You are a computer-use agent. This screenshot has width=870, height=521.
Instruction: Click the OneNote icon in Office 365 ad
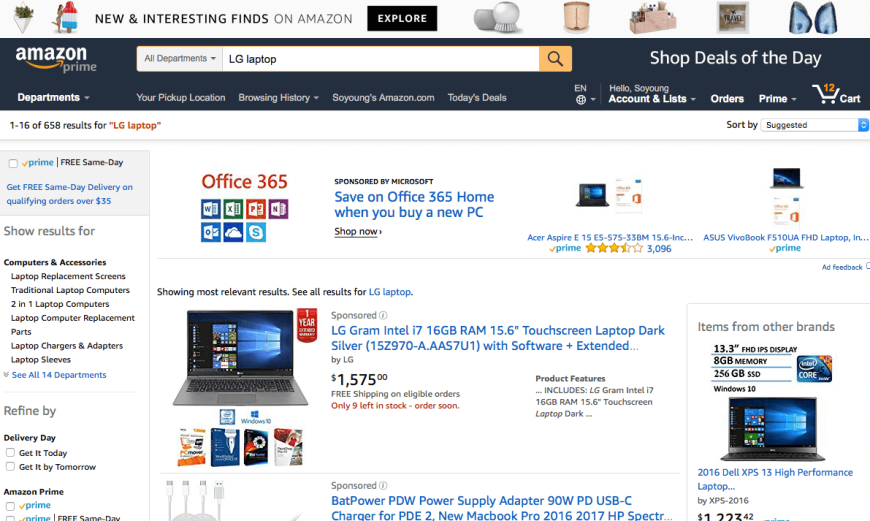point(279,209)
